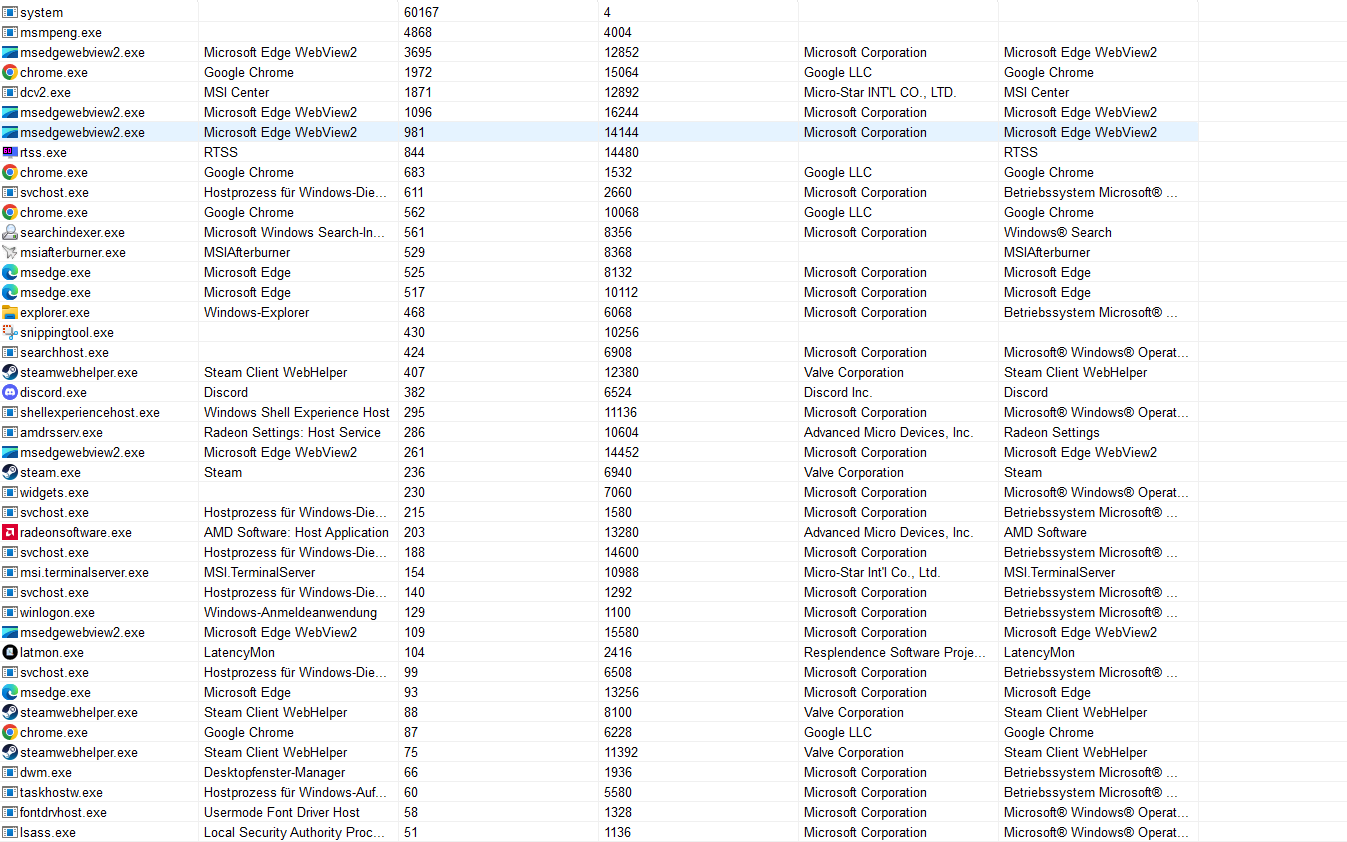
Task: Click the Steam Client WebHelper icon
Action: [x=10, y=372]
